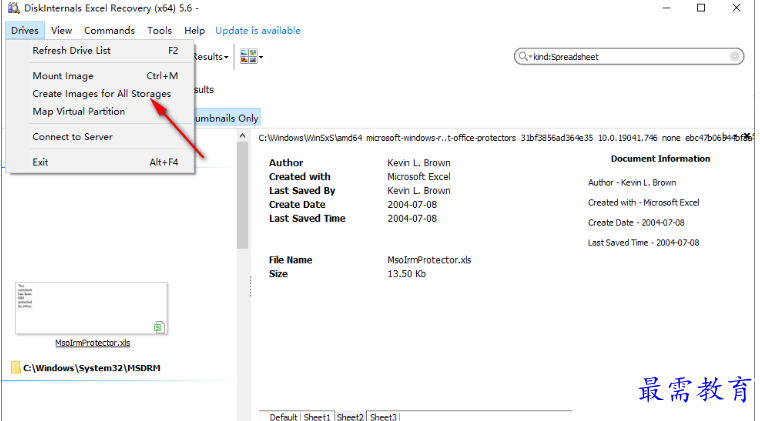Image resolution: width=760 pixels, height=421 pixels.
Task: Open the Tools menu
Action: [x=159, y=31]
